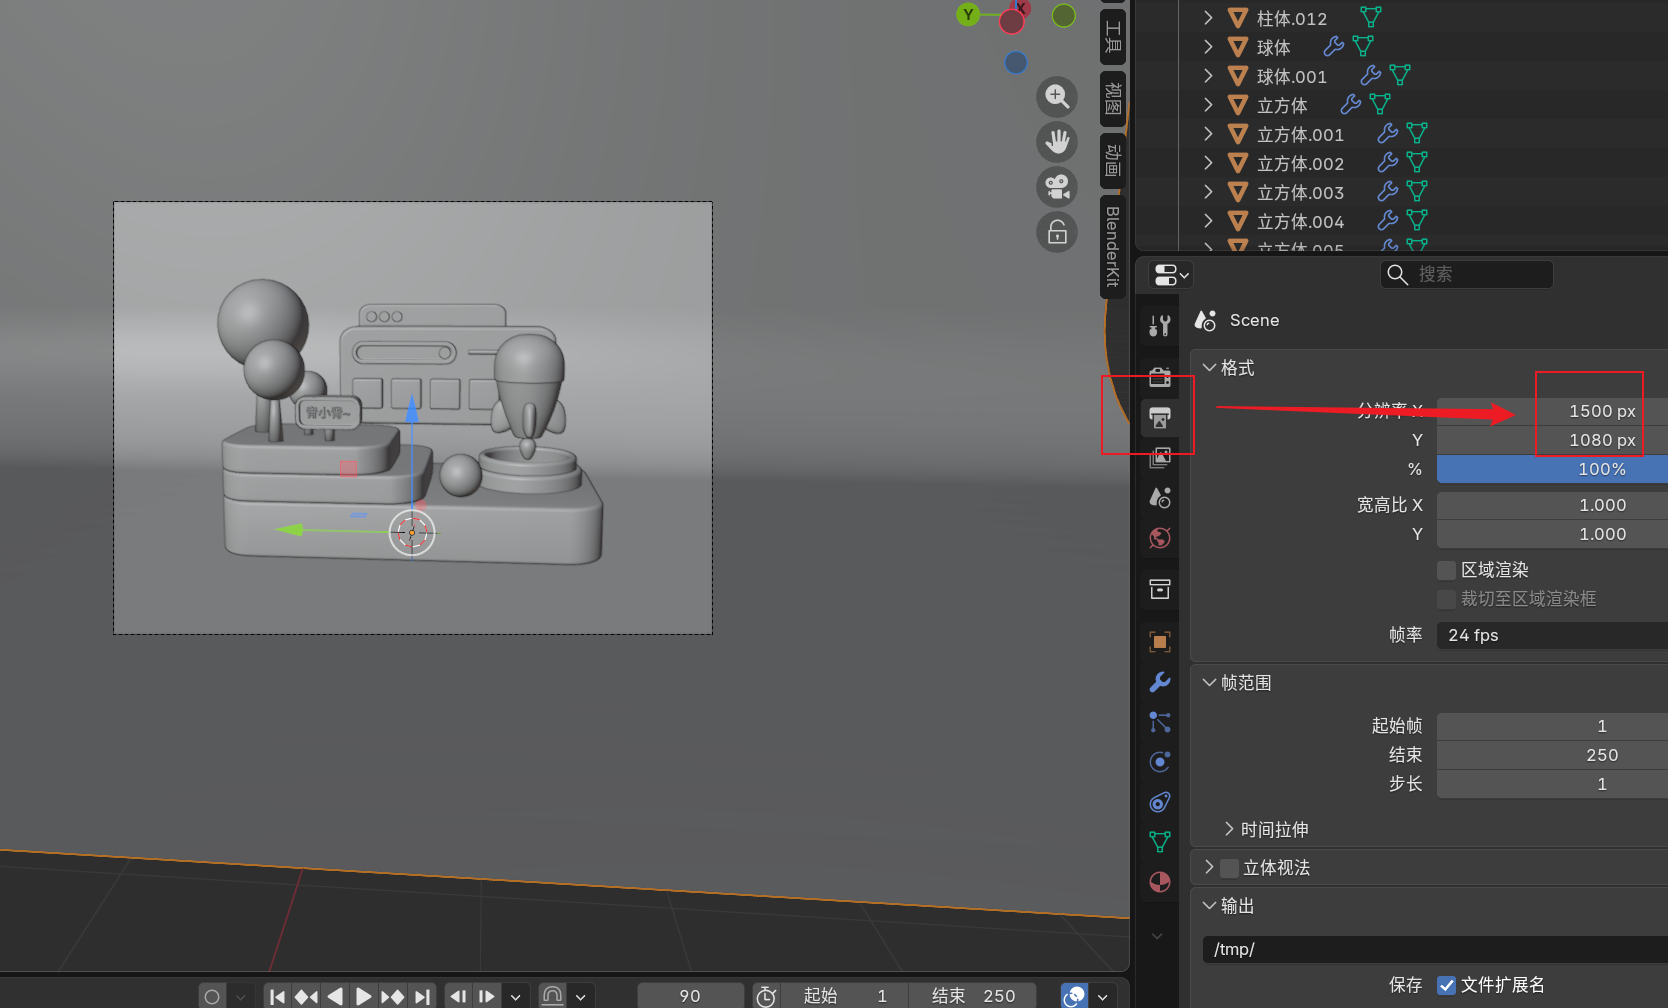The height and width of the screenshot is (1008, 1668).
Task: Open the Modifiers wrench properties tab
Action: 1160,682
